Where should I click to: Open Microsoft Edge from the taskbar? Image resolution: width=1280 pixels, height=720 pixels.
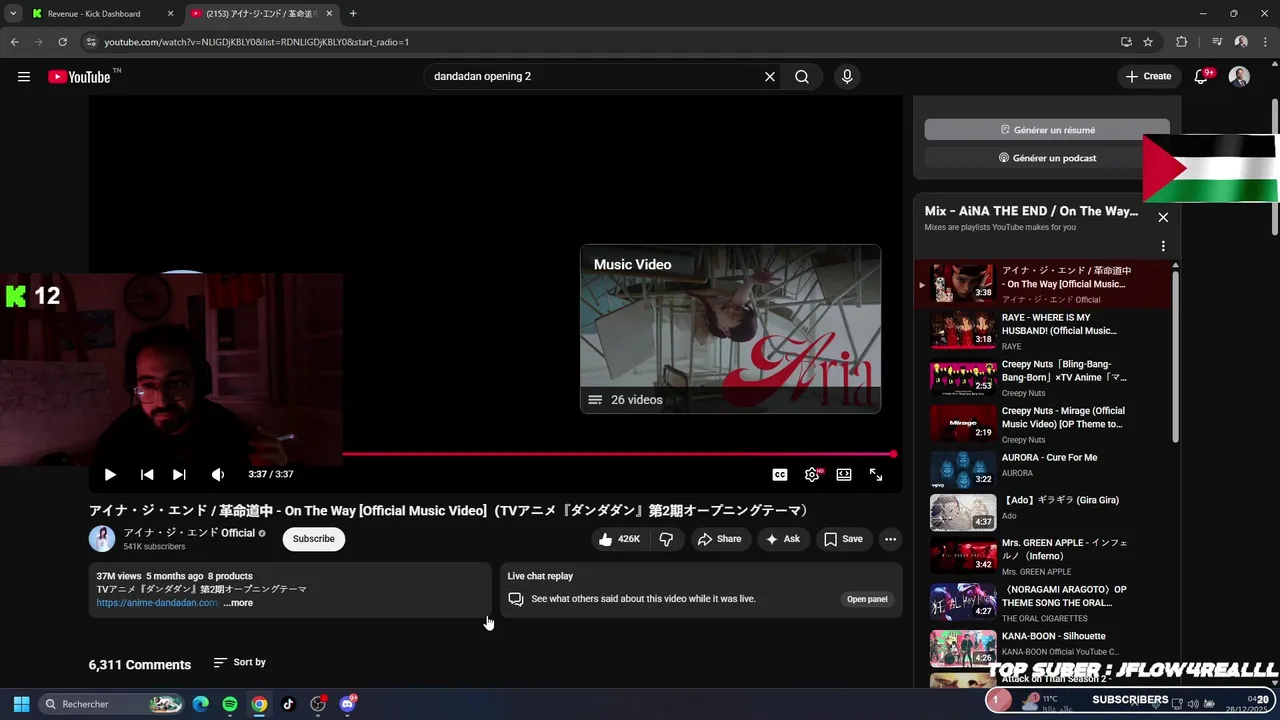201,704
